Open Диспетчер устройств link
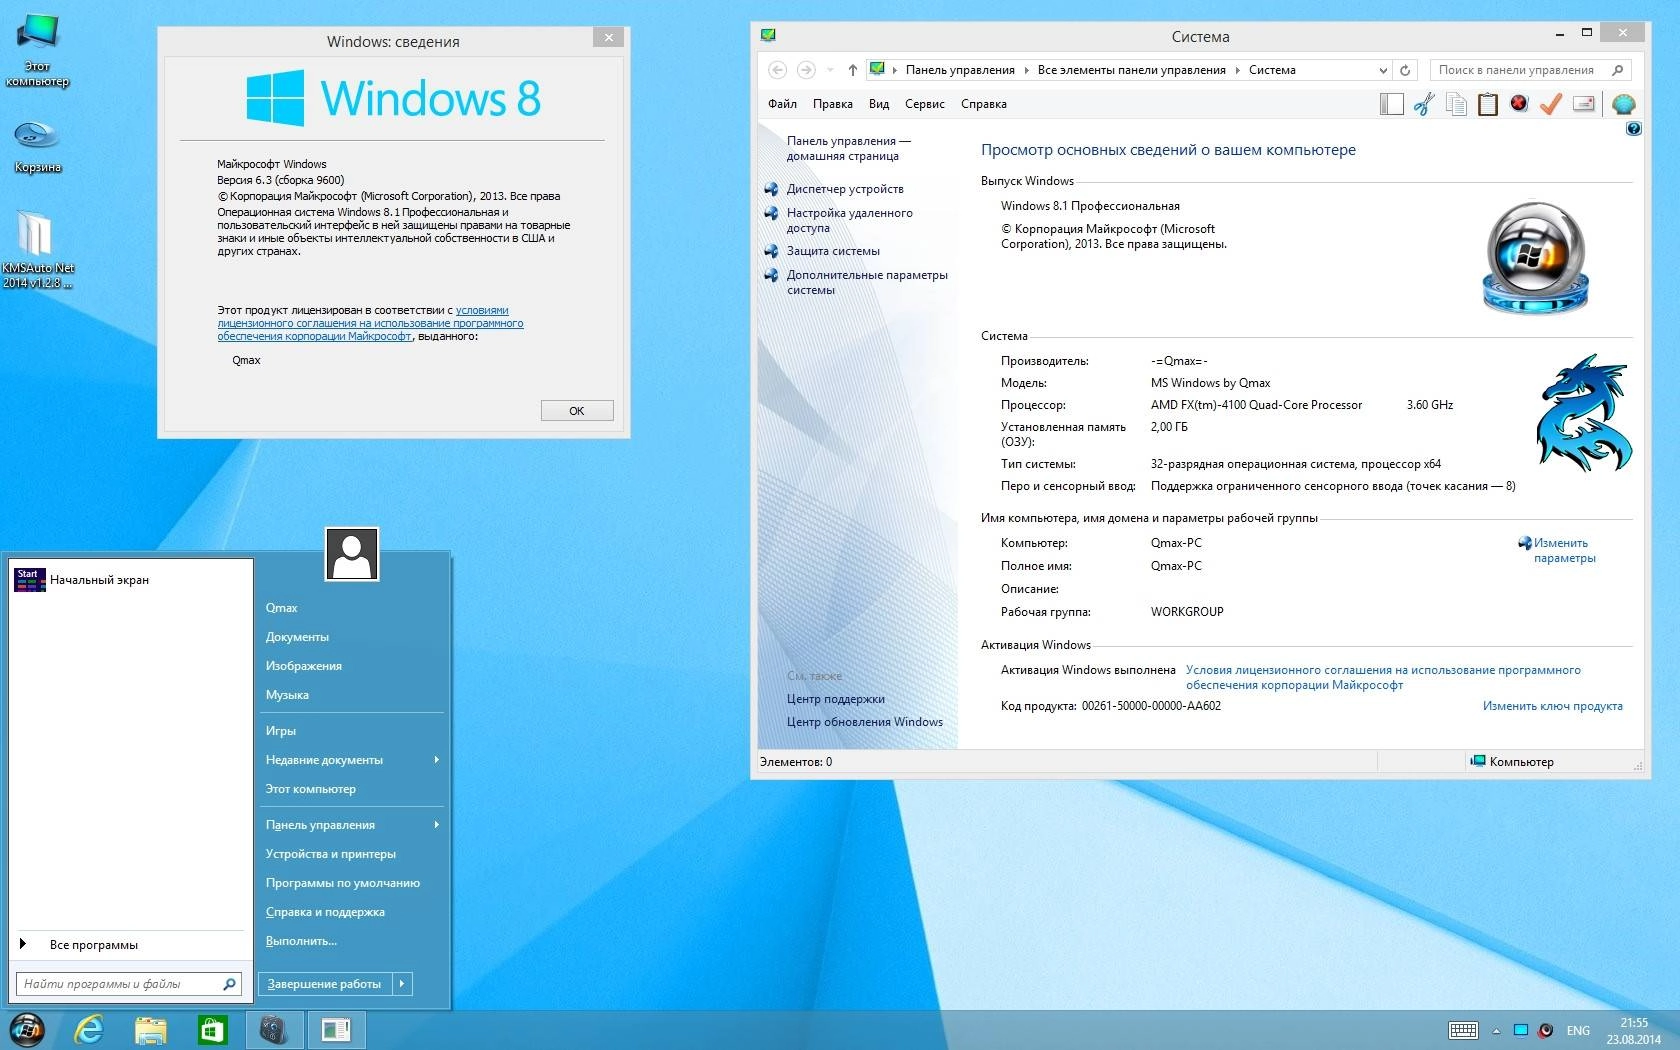 click(845, 189)
